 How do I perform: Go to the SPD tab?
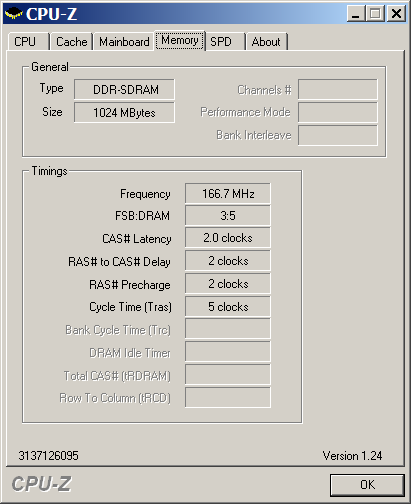(225, 42)
